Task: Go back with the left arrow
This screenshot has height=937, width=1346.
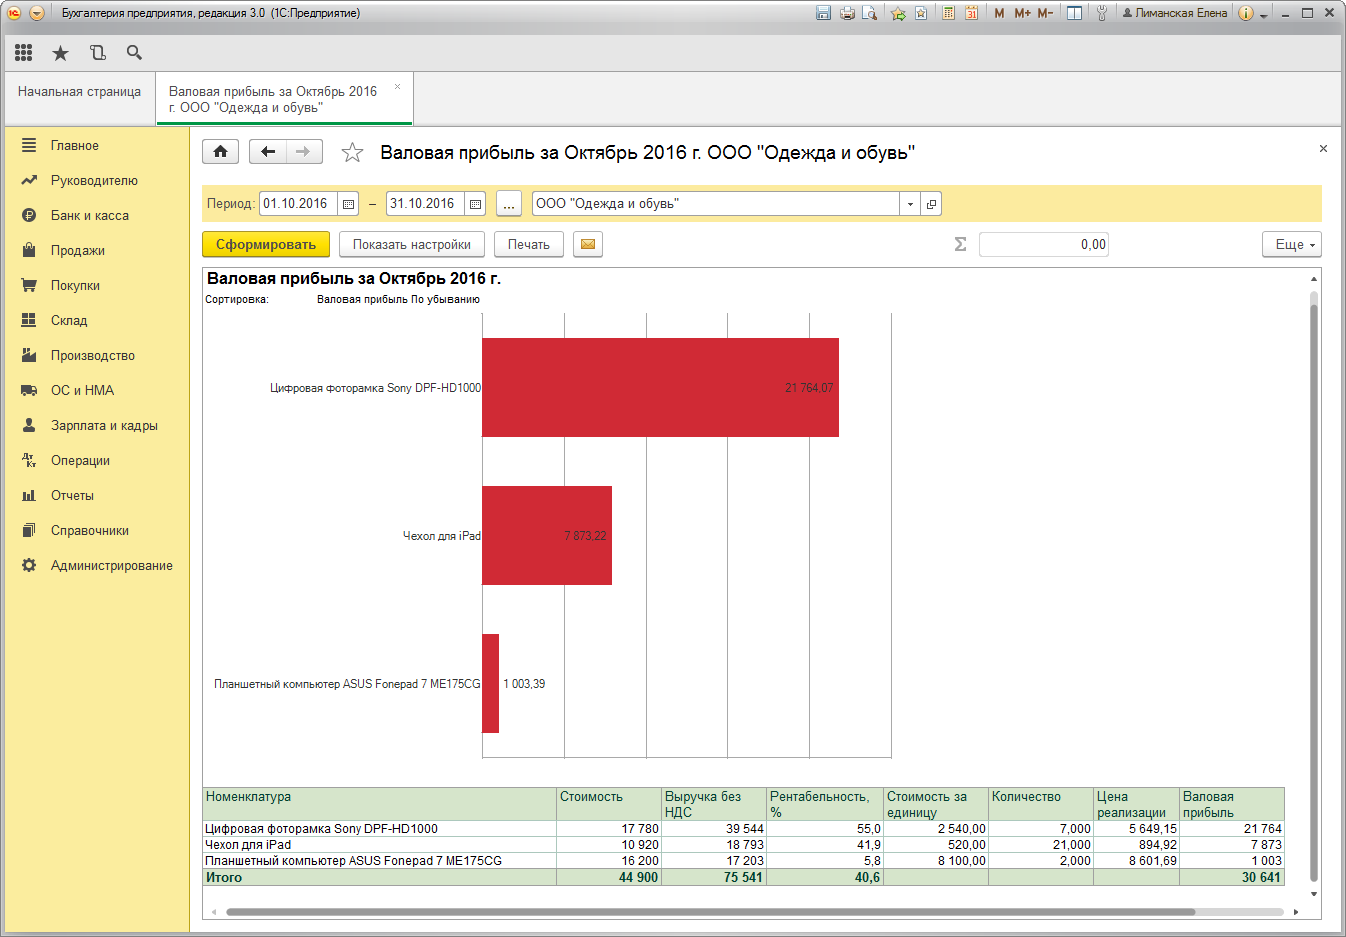Action: click(x=267, y=152)
